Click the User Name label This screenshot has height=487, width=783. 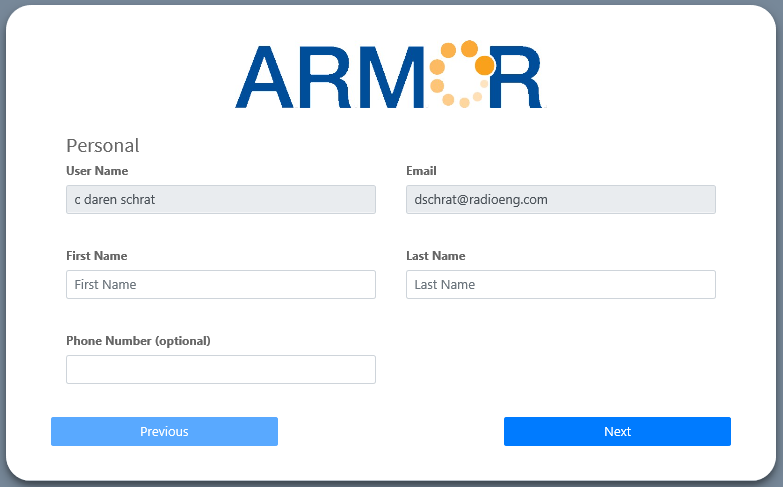(97, 171)
